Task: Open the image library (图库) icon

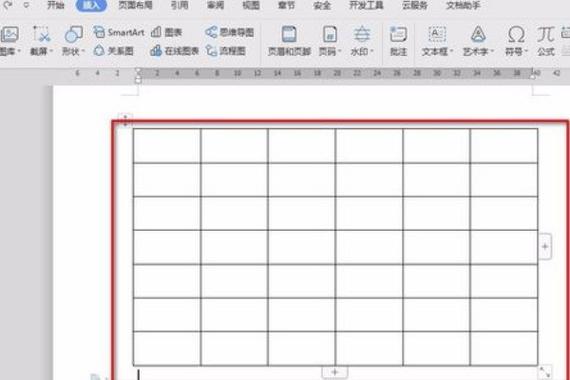Action: (9, 35)
